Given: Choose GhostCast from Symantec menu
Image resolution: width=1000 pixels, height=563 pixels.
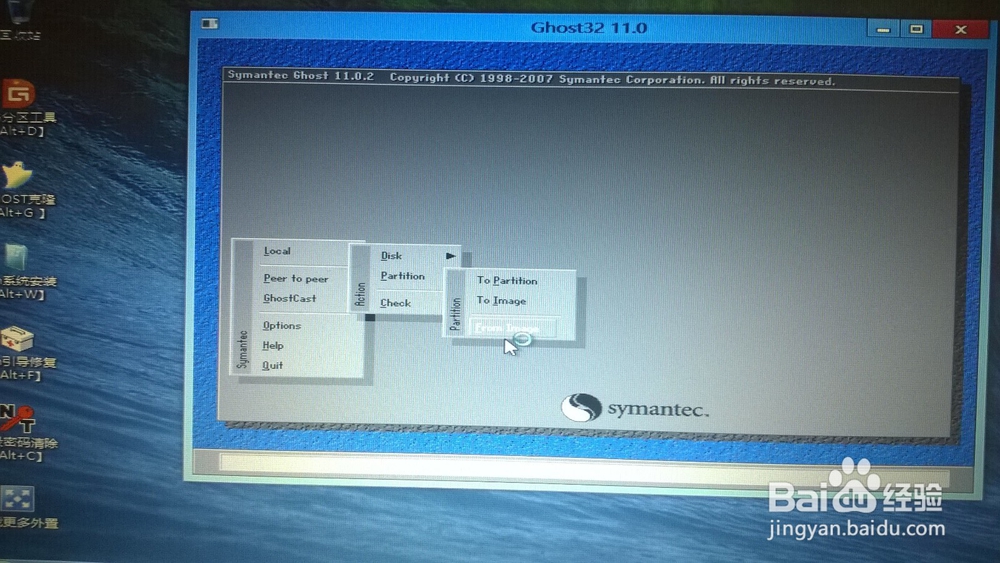Looking at the screenshot, I should click(290, 298).
